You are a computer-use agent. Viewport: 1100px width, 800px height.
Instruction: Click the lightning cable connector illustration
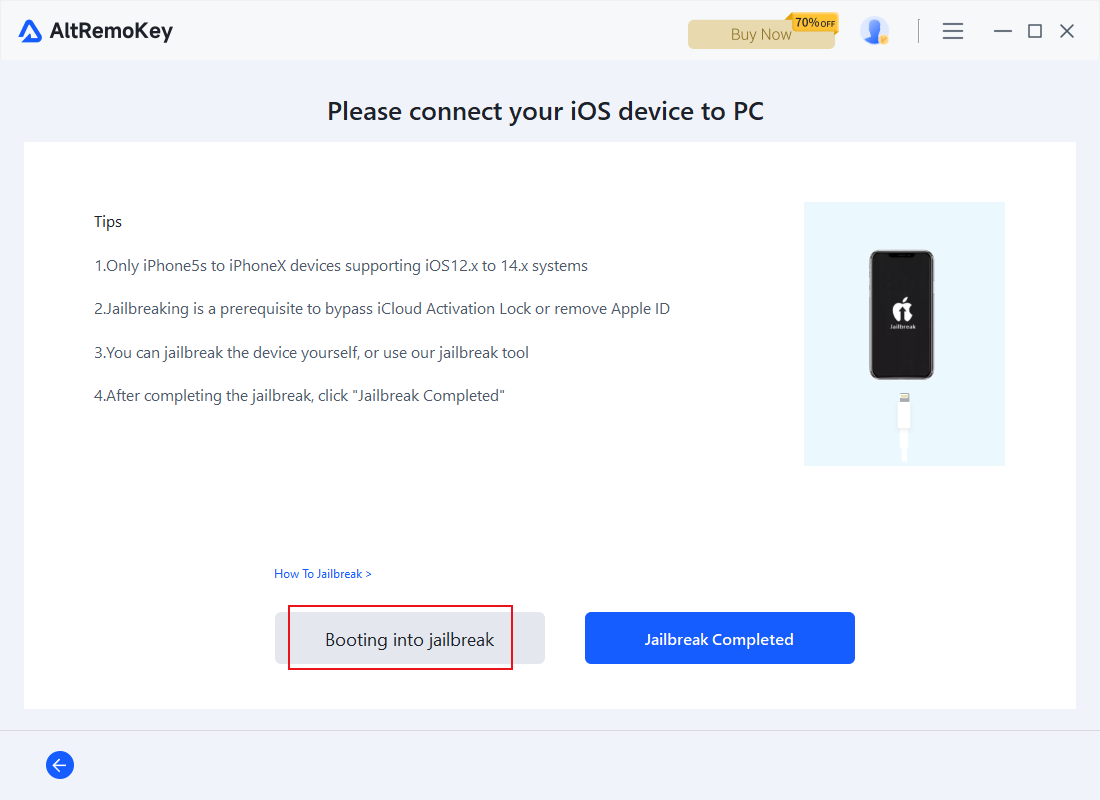(904, 427)
